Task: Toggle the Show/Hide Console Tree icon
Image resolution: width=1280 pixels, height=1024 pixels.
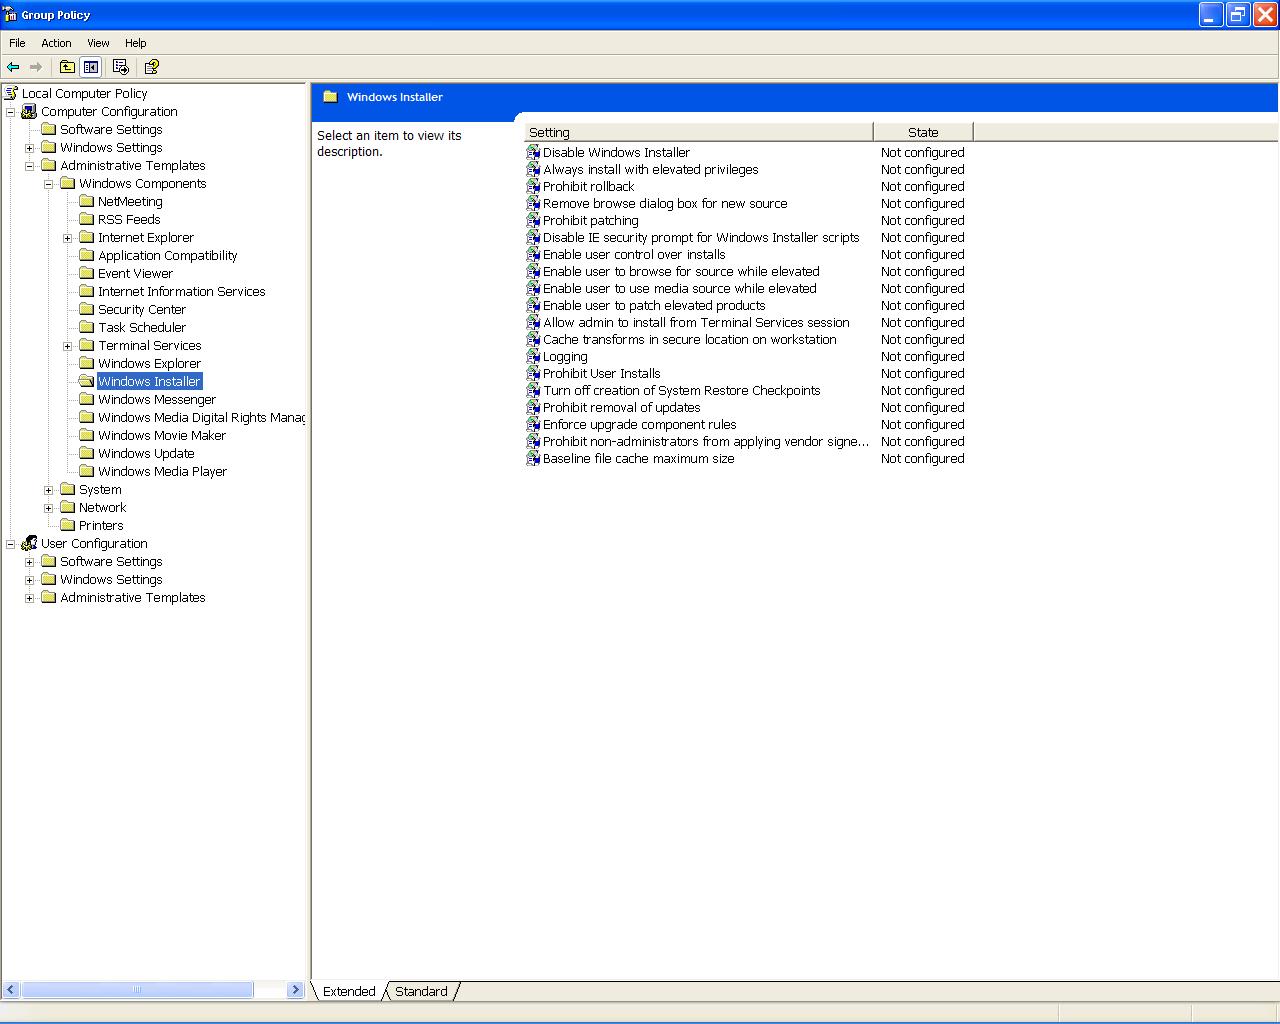Action: pos(91,67)
